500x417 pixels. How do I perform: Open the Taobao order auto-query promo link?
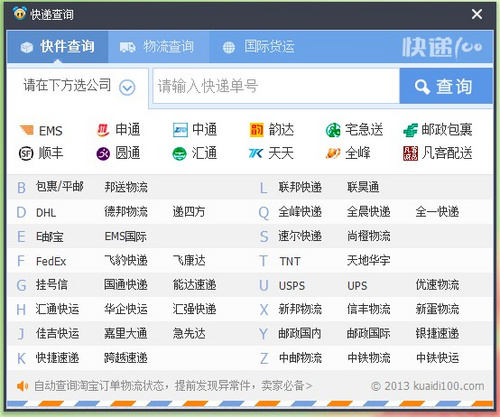click(173, 386)
